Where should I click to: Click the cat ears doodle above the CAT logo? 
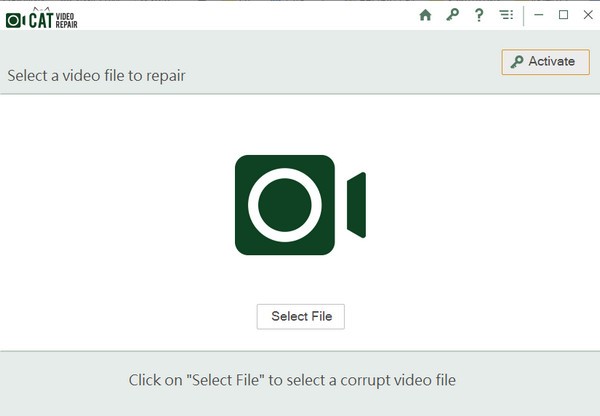point(41,9)
